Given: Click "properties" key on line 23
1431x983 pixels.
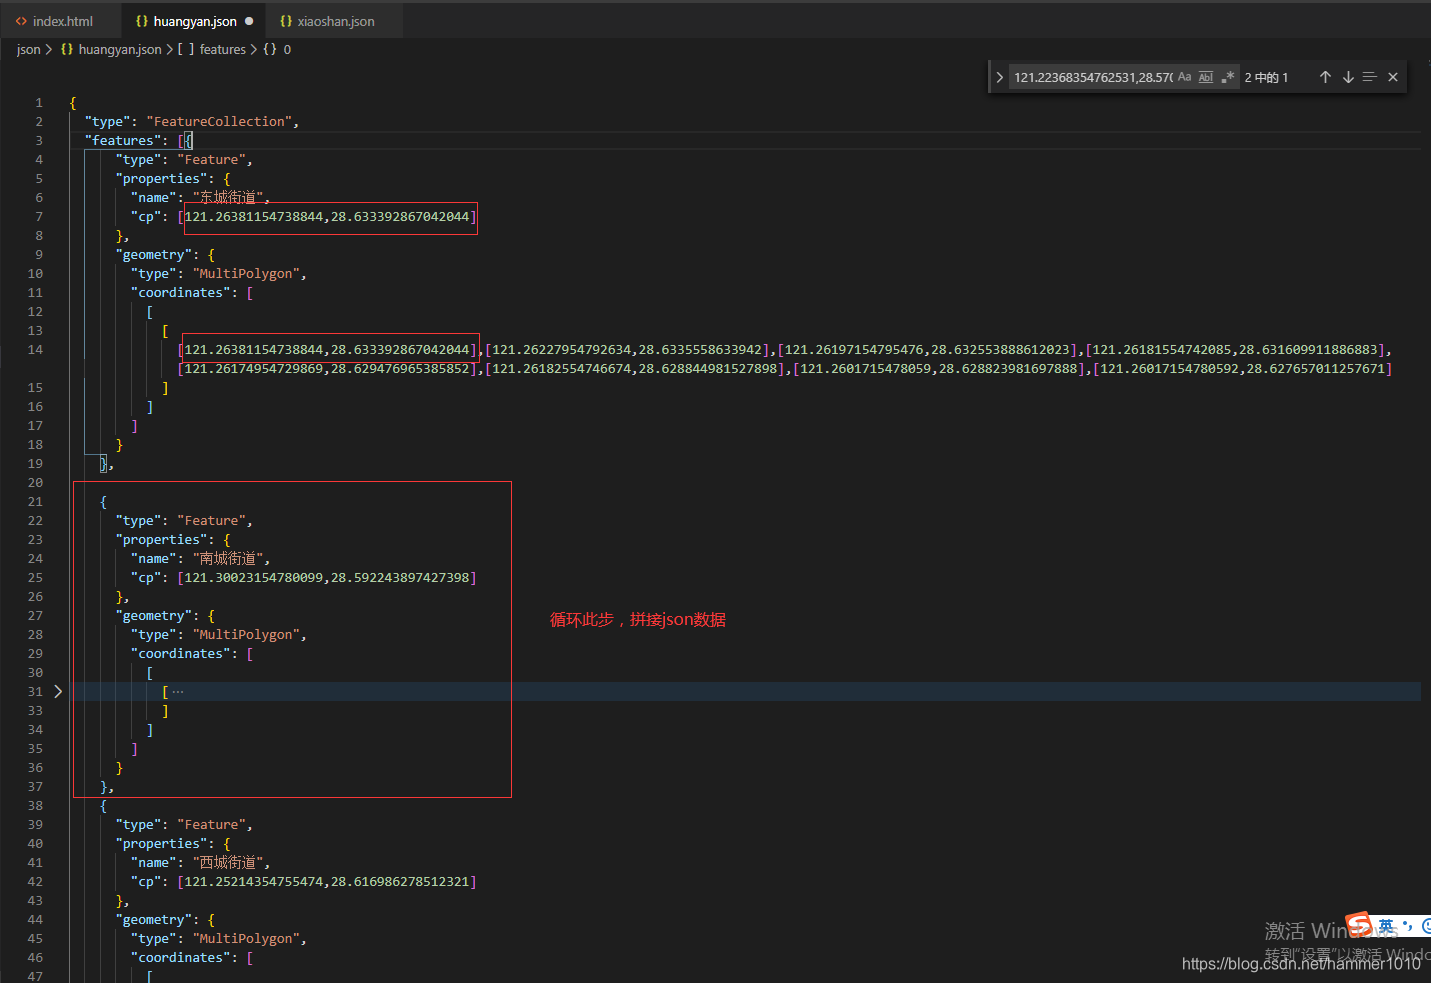Looking at the screenshot, I should 161,539.
